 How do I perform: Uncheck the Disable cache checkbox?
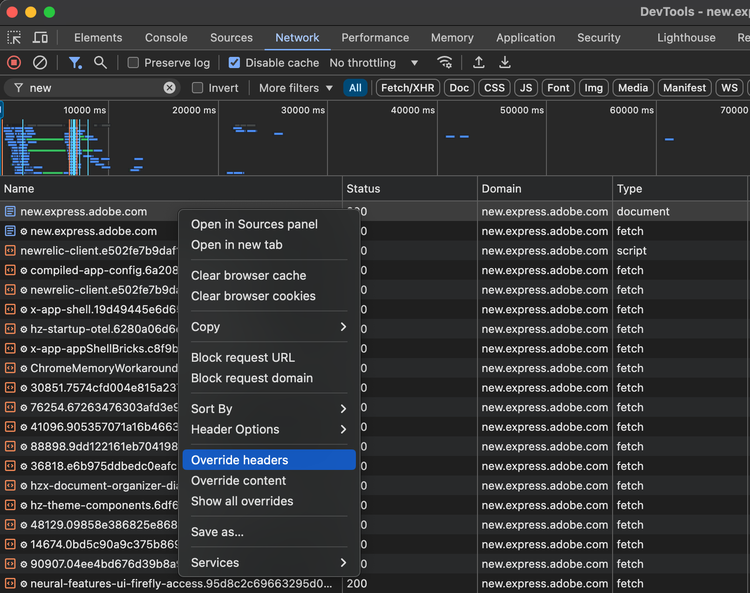(x=234, y=63)
